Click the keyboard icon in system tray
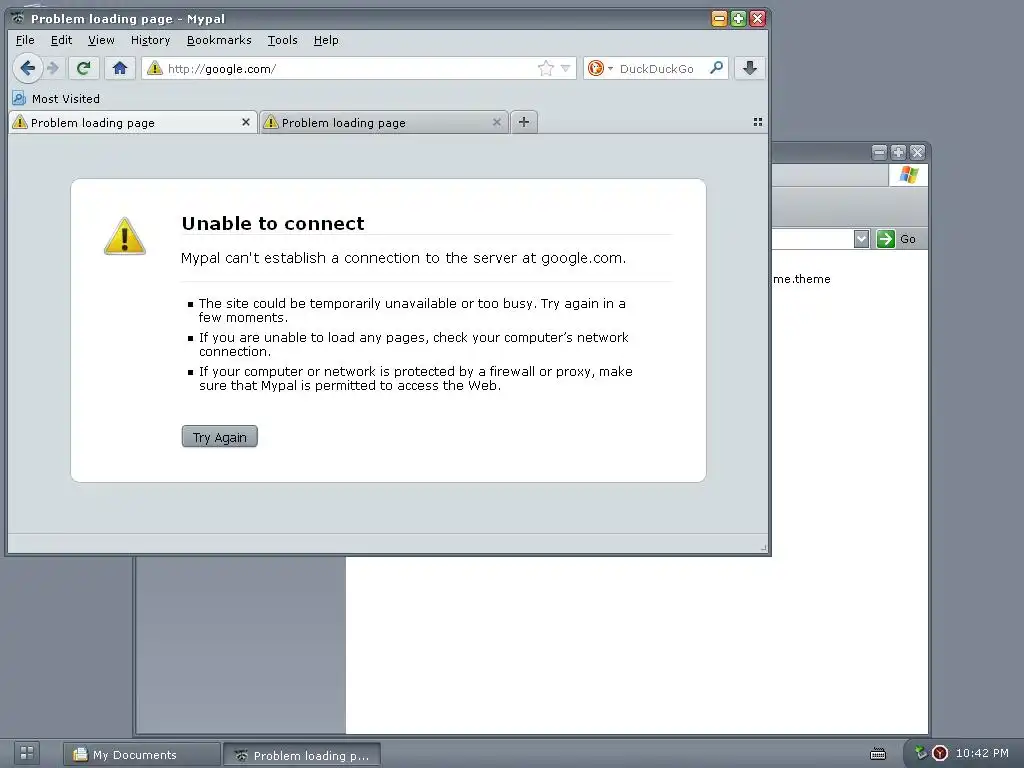1024x768 pixels. coord(878,754)
